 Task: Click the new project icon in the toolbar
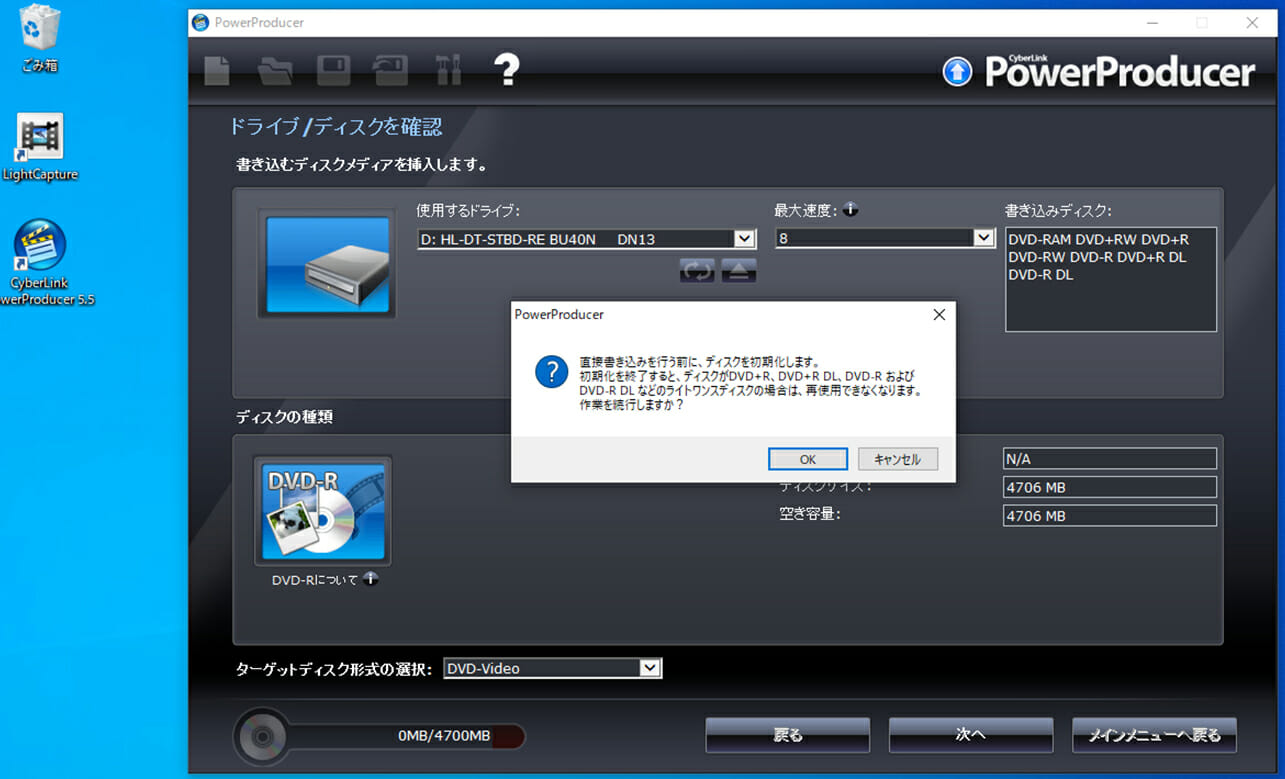pyautogui.click(x=217, y=71)
